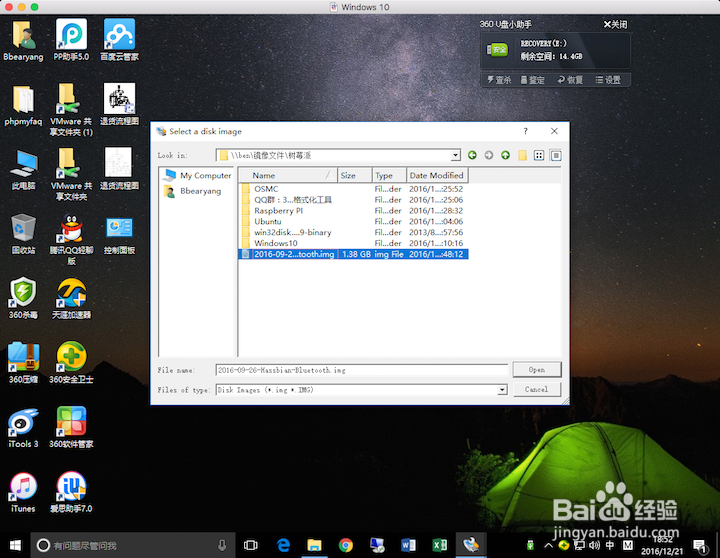
Task: Open taskbar clock showing 2016/12/21
Action: pyautogui.click(x=662, y=546)
